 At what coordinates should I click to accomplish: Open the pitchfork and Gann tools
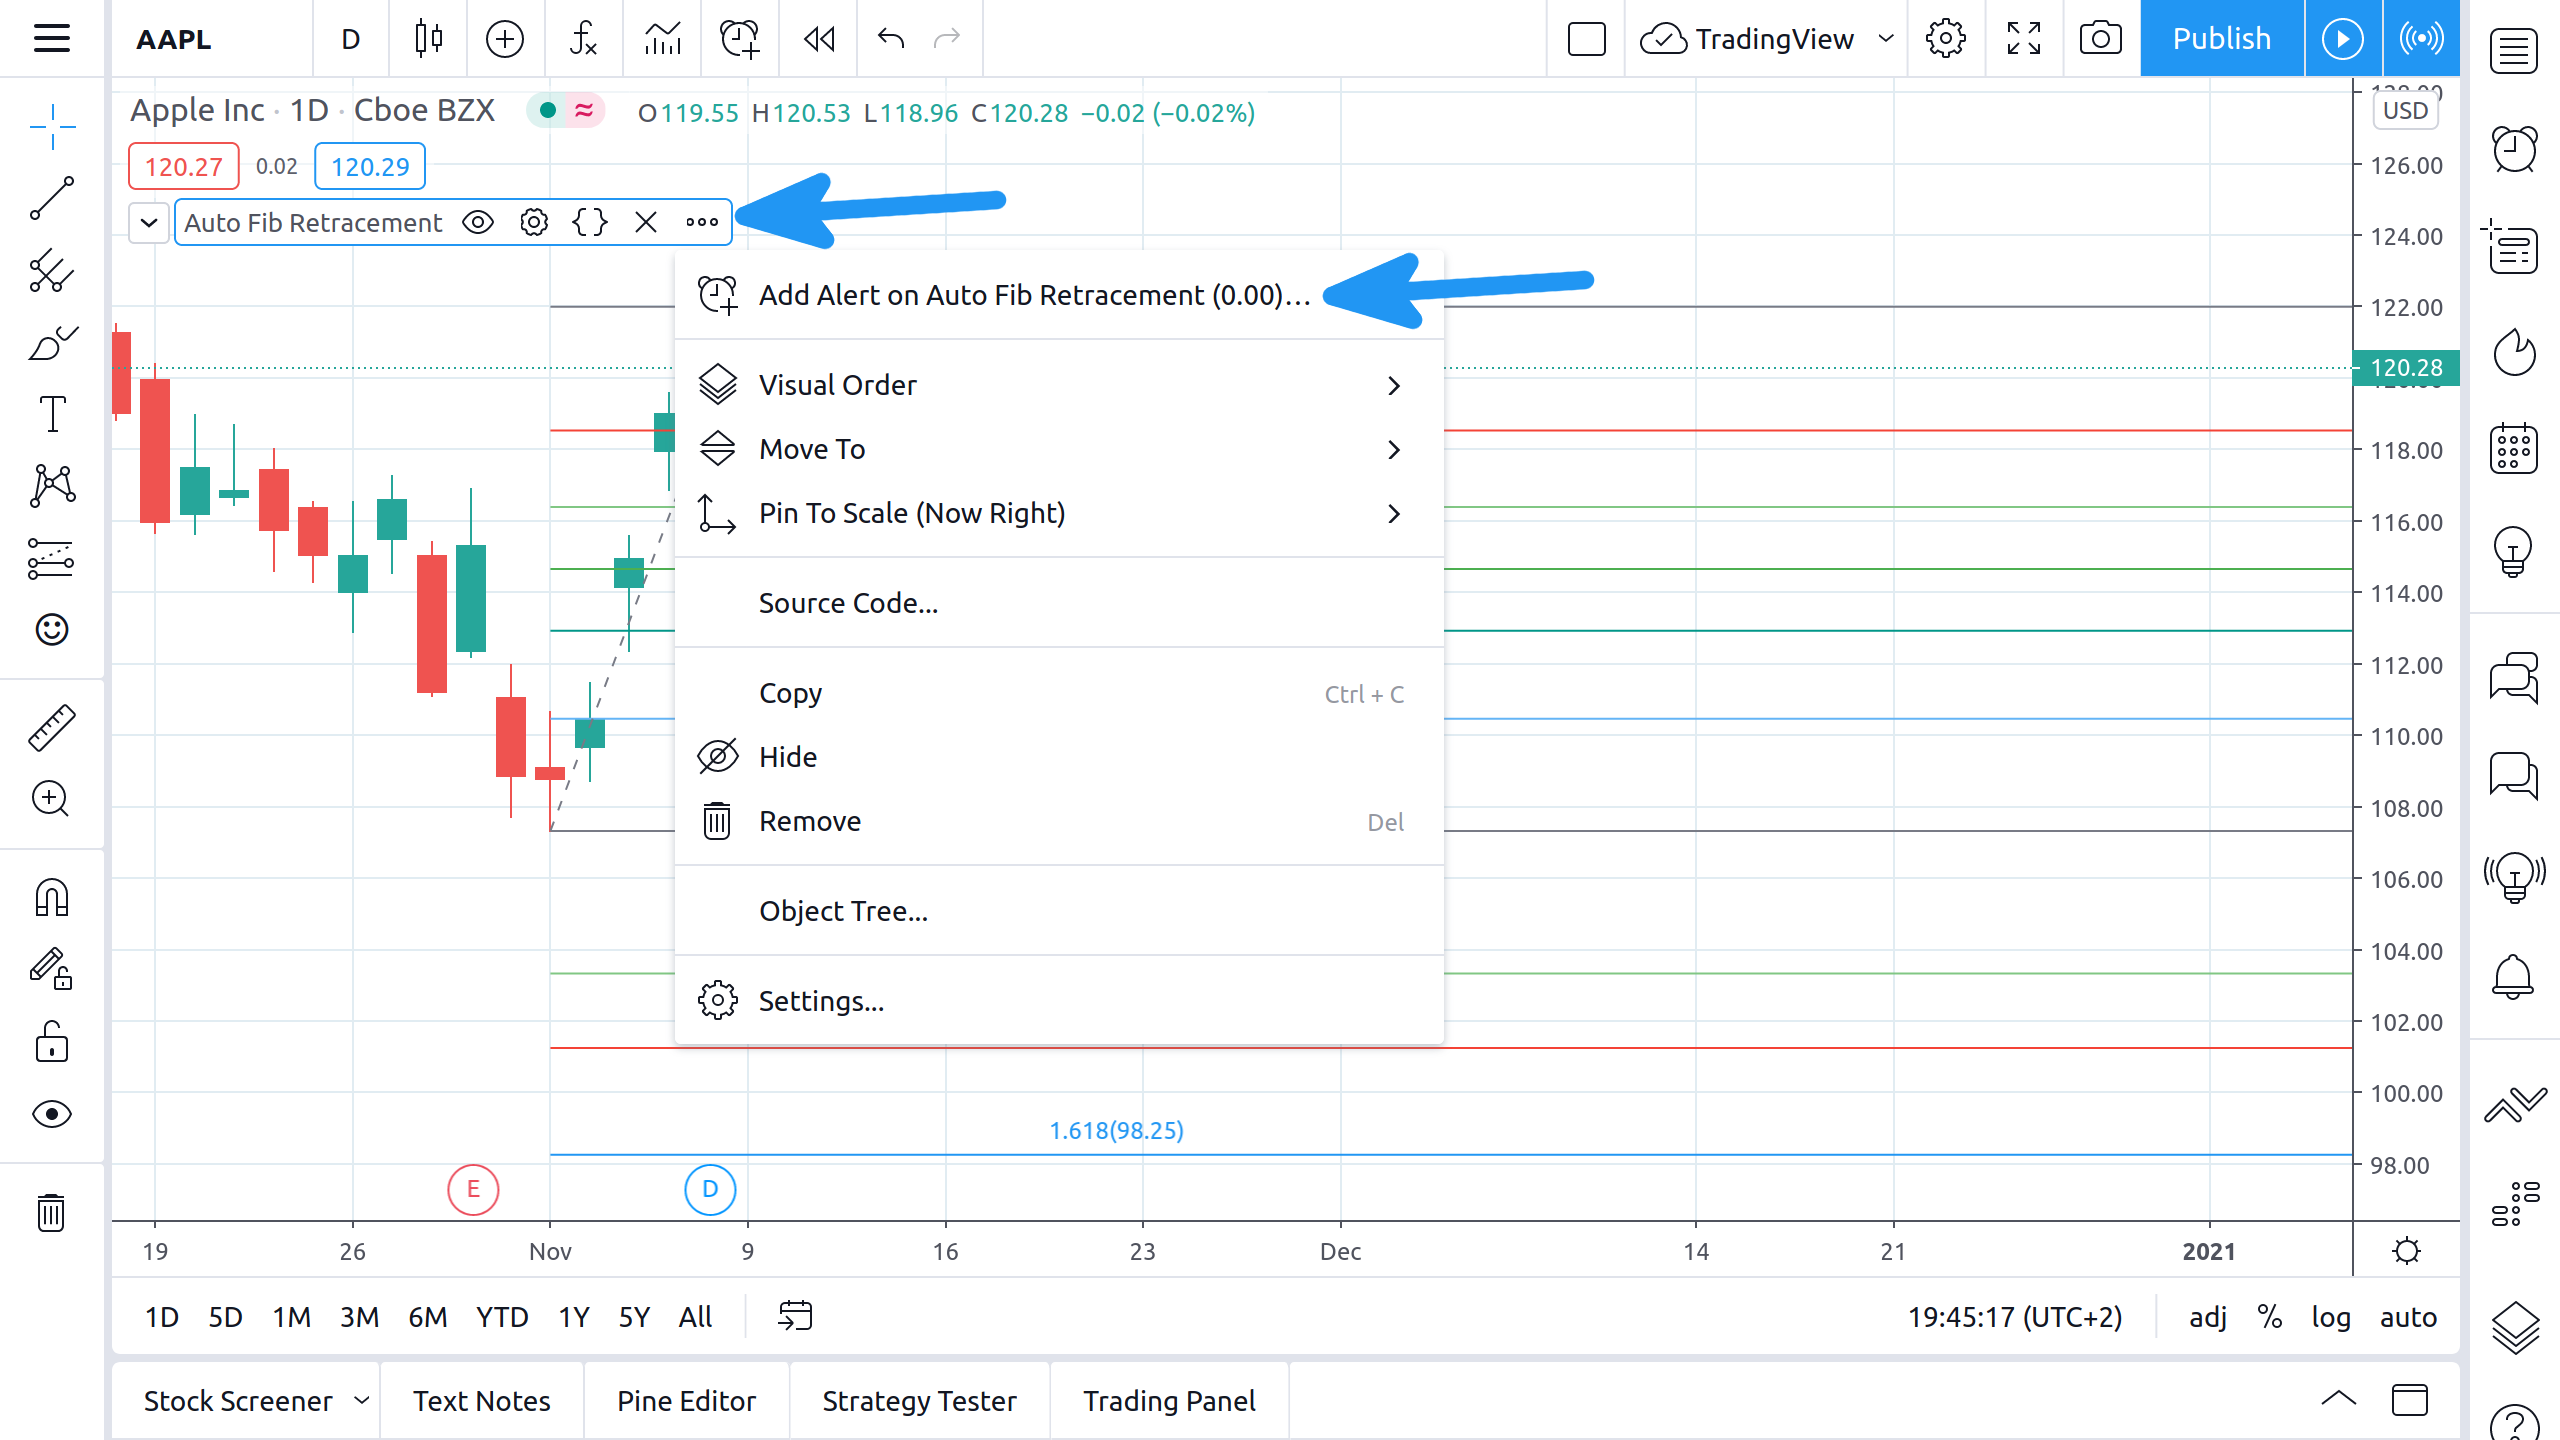(x=52, y=270)
